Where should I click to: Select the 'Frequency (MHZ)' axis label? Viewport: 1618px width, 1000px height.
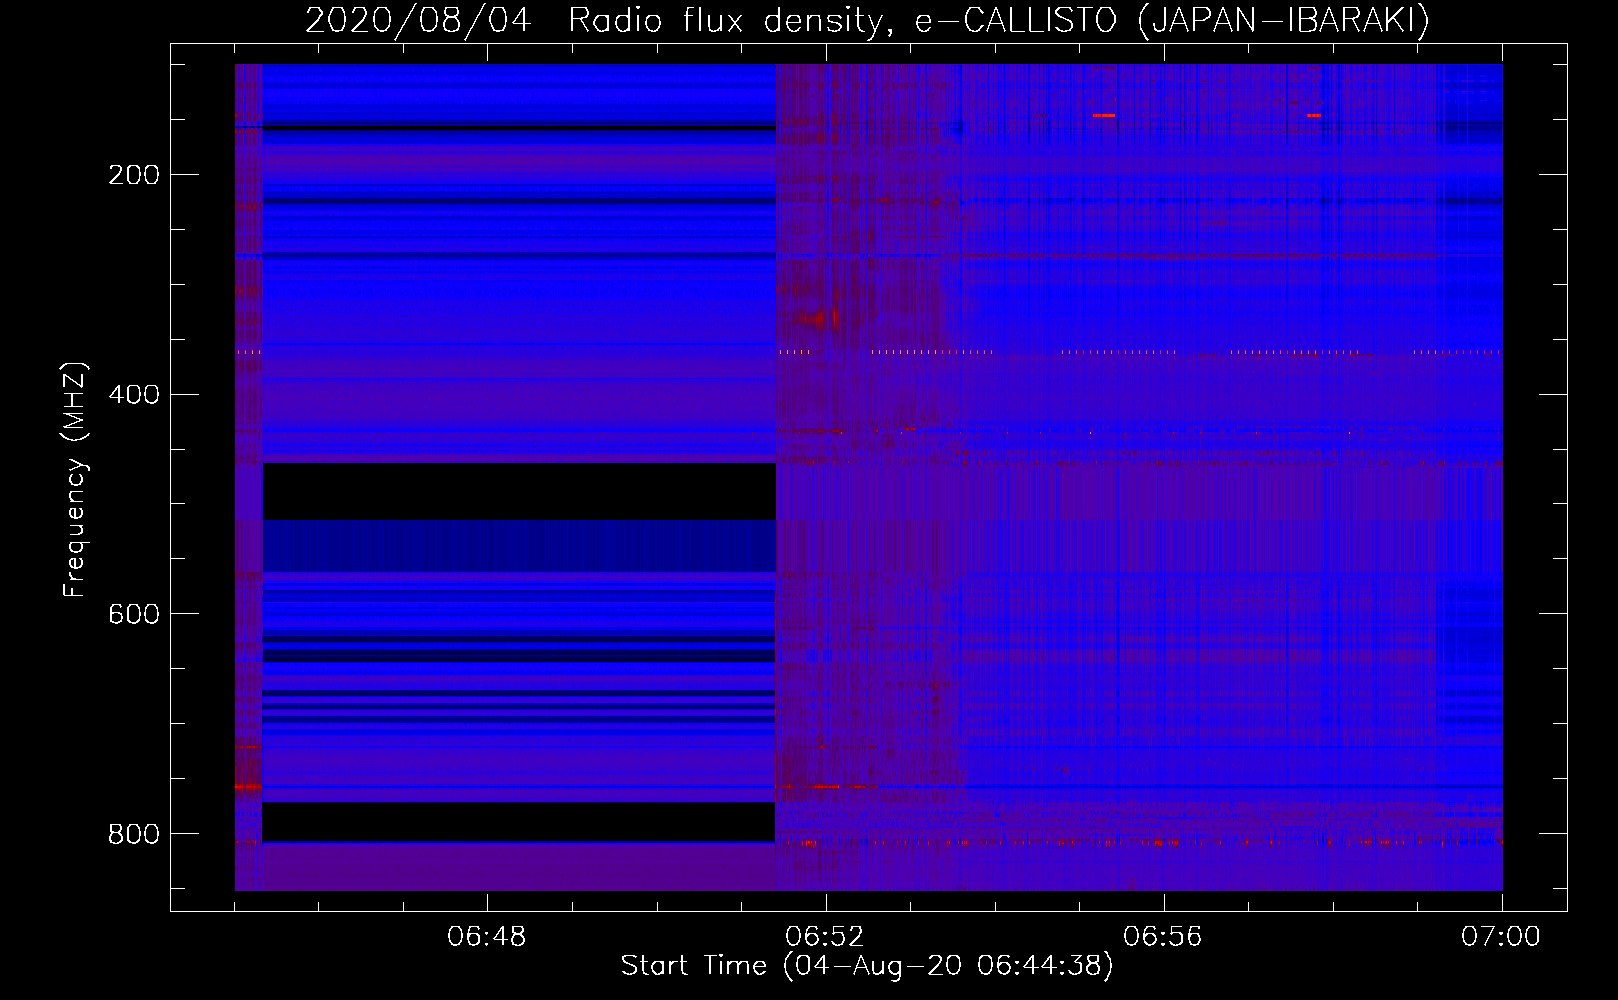(75, 479)
